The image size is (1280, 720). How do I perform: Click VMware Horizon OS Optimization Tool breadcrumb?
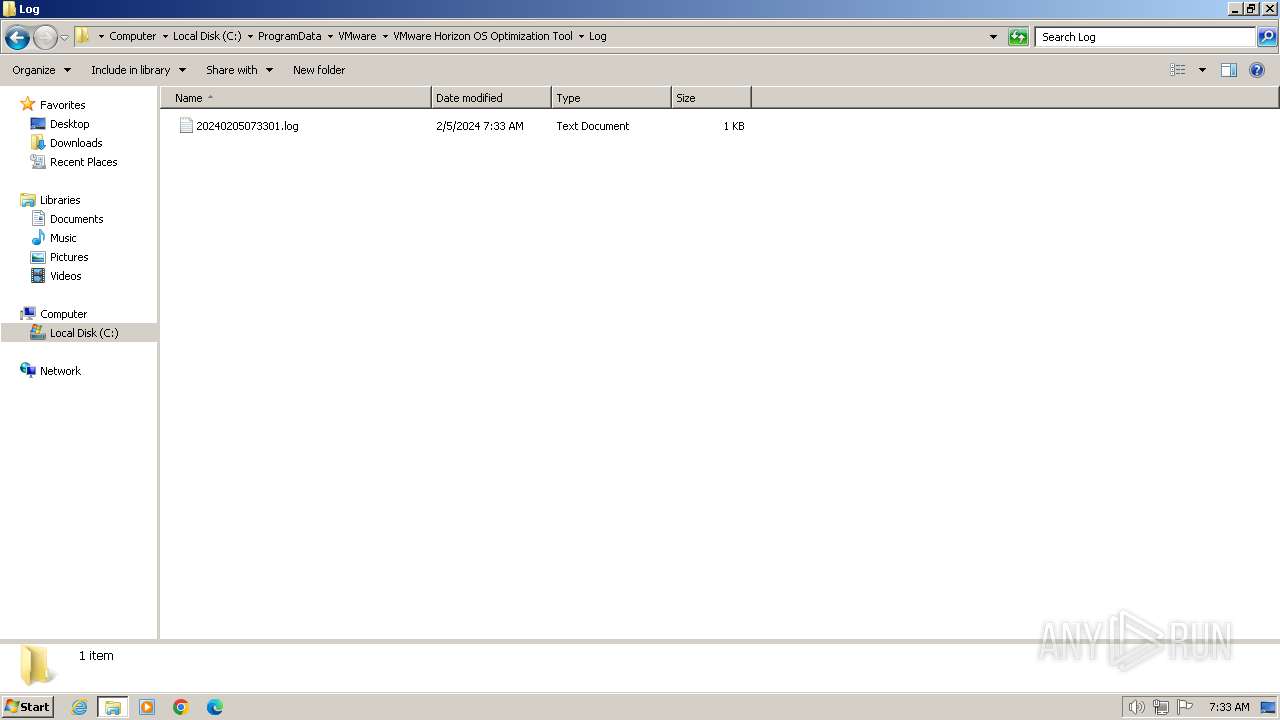coord(483,36)
